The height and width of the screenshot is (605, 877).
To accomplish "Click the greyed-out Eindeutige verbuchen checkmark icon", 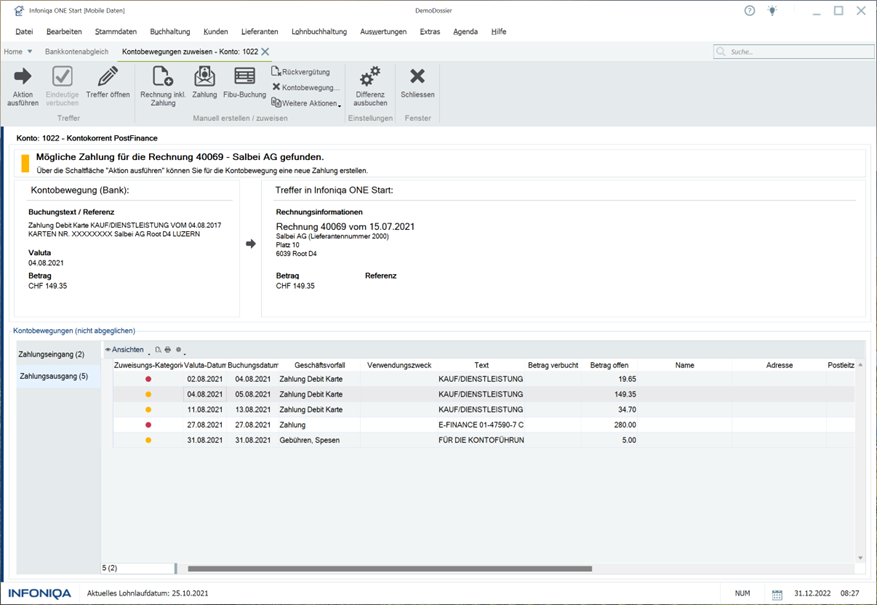I will (x=62, y=77).
